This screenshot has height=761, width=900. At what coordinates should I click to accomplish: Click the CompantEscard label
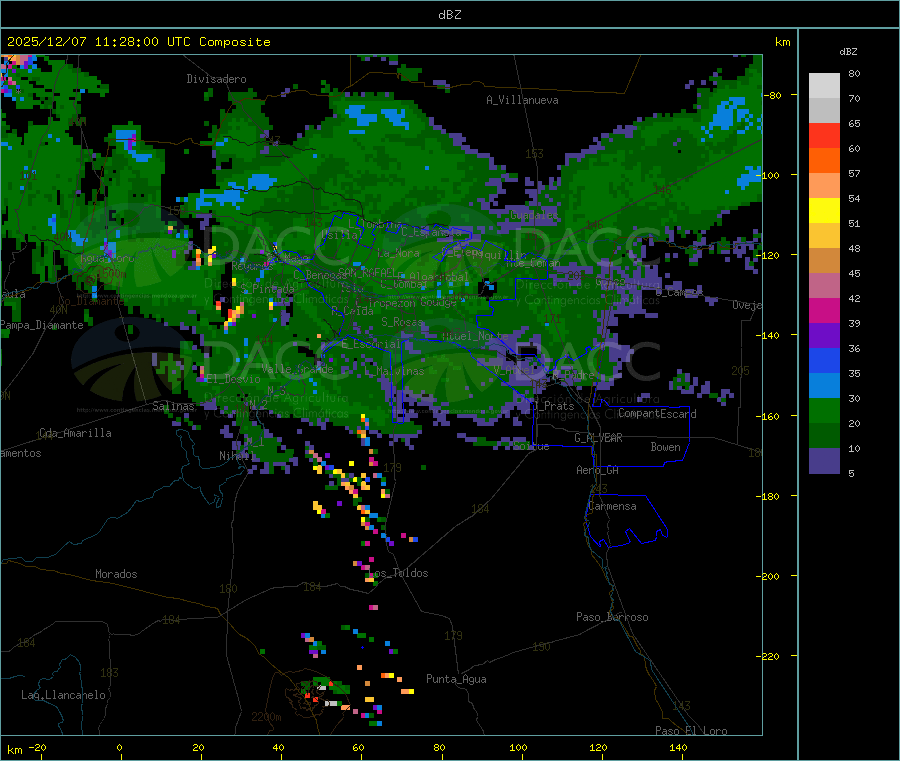point(657,414)
